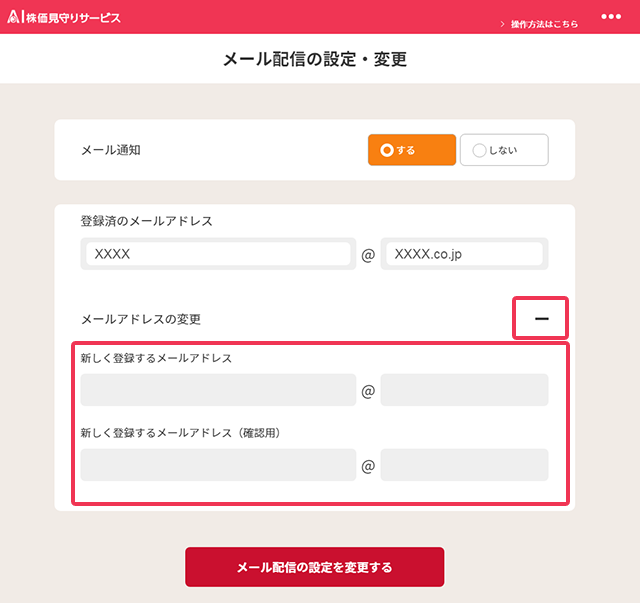Click the registered email XXXX local-part field
This screenshot has height=603, width=640.
click(218, 254)
